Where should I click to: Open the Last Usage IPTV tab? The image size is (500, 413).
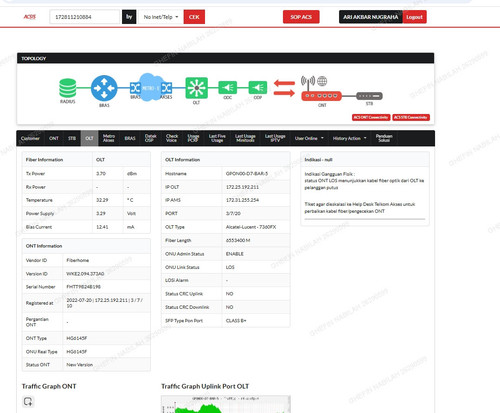pyautogui.click(x=275, y=138)
